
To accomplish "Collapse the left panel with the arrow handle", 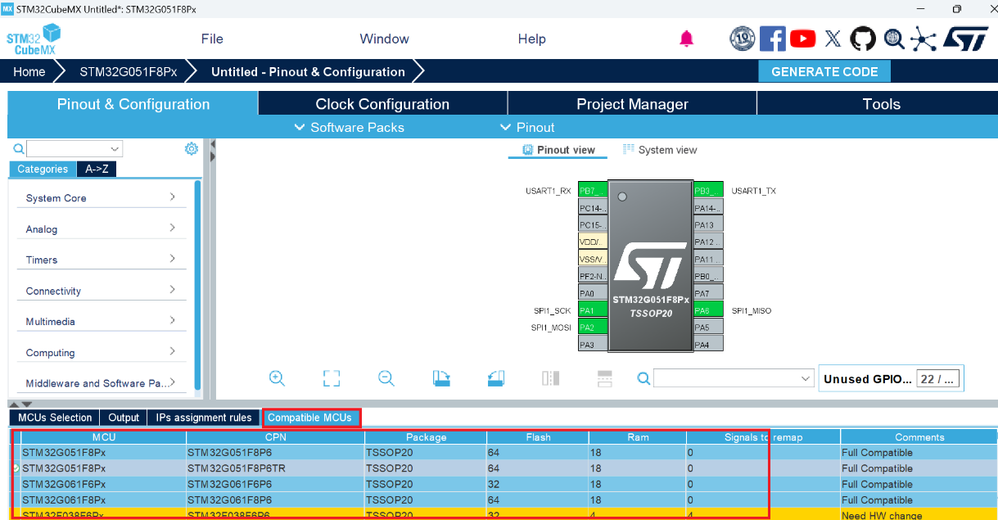I will pyautogui.click(x=212, y=144).
